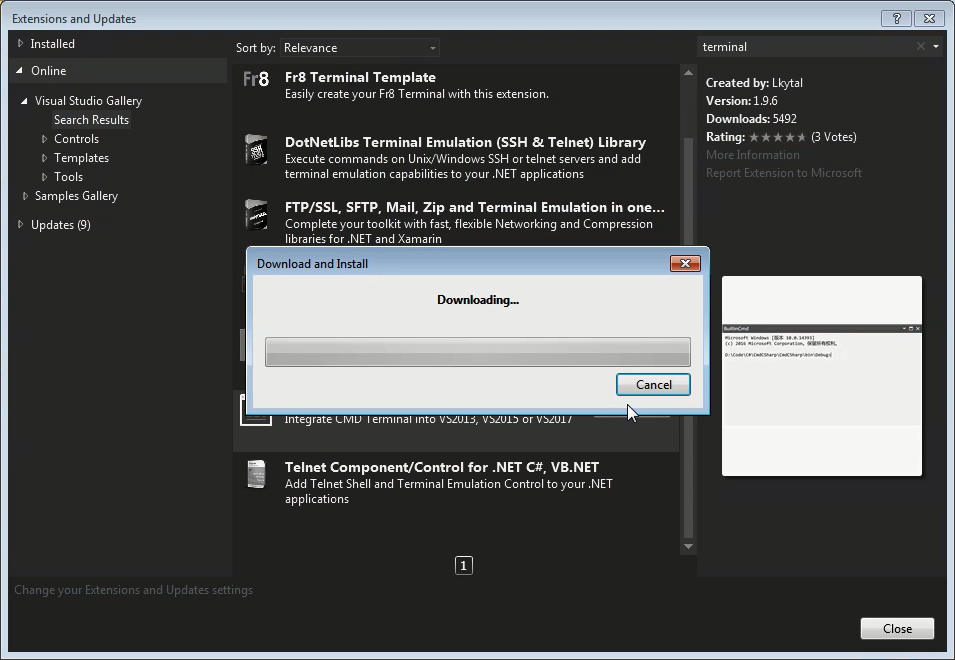
Task: Open More Information link
Action: (x=753, y=155)
